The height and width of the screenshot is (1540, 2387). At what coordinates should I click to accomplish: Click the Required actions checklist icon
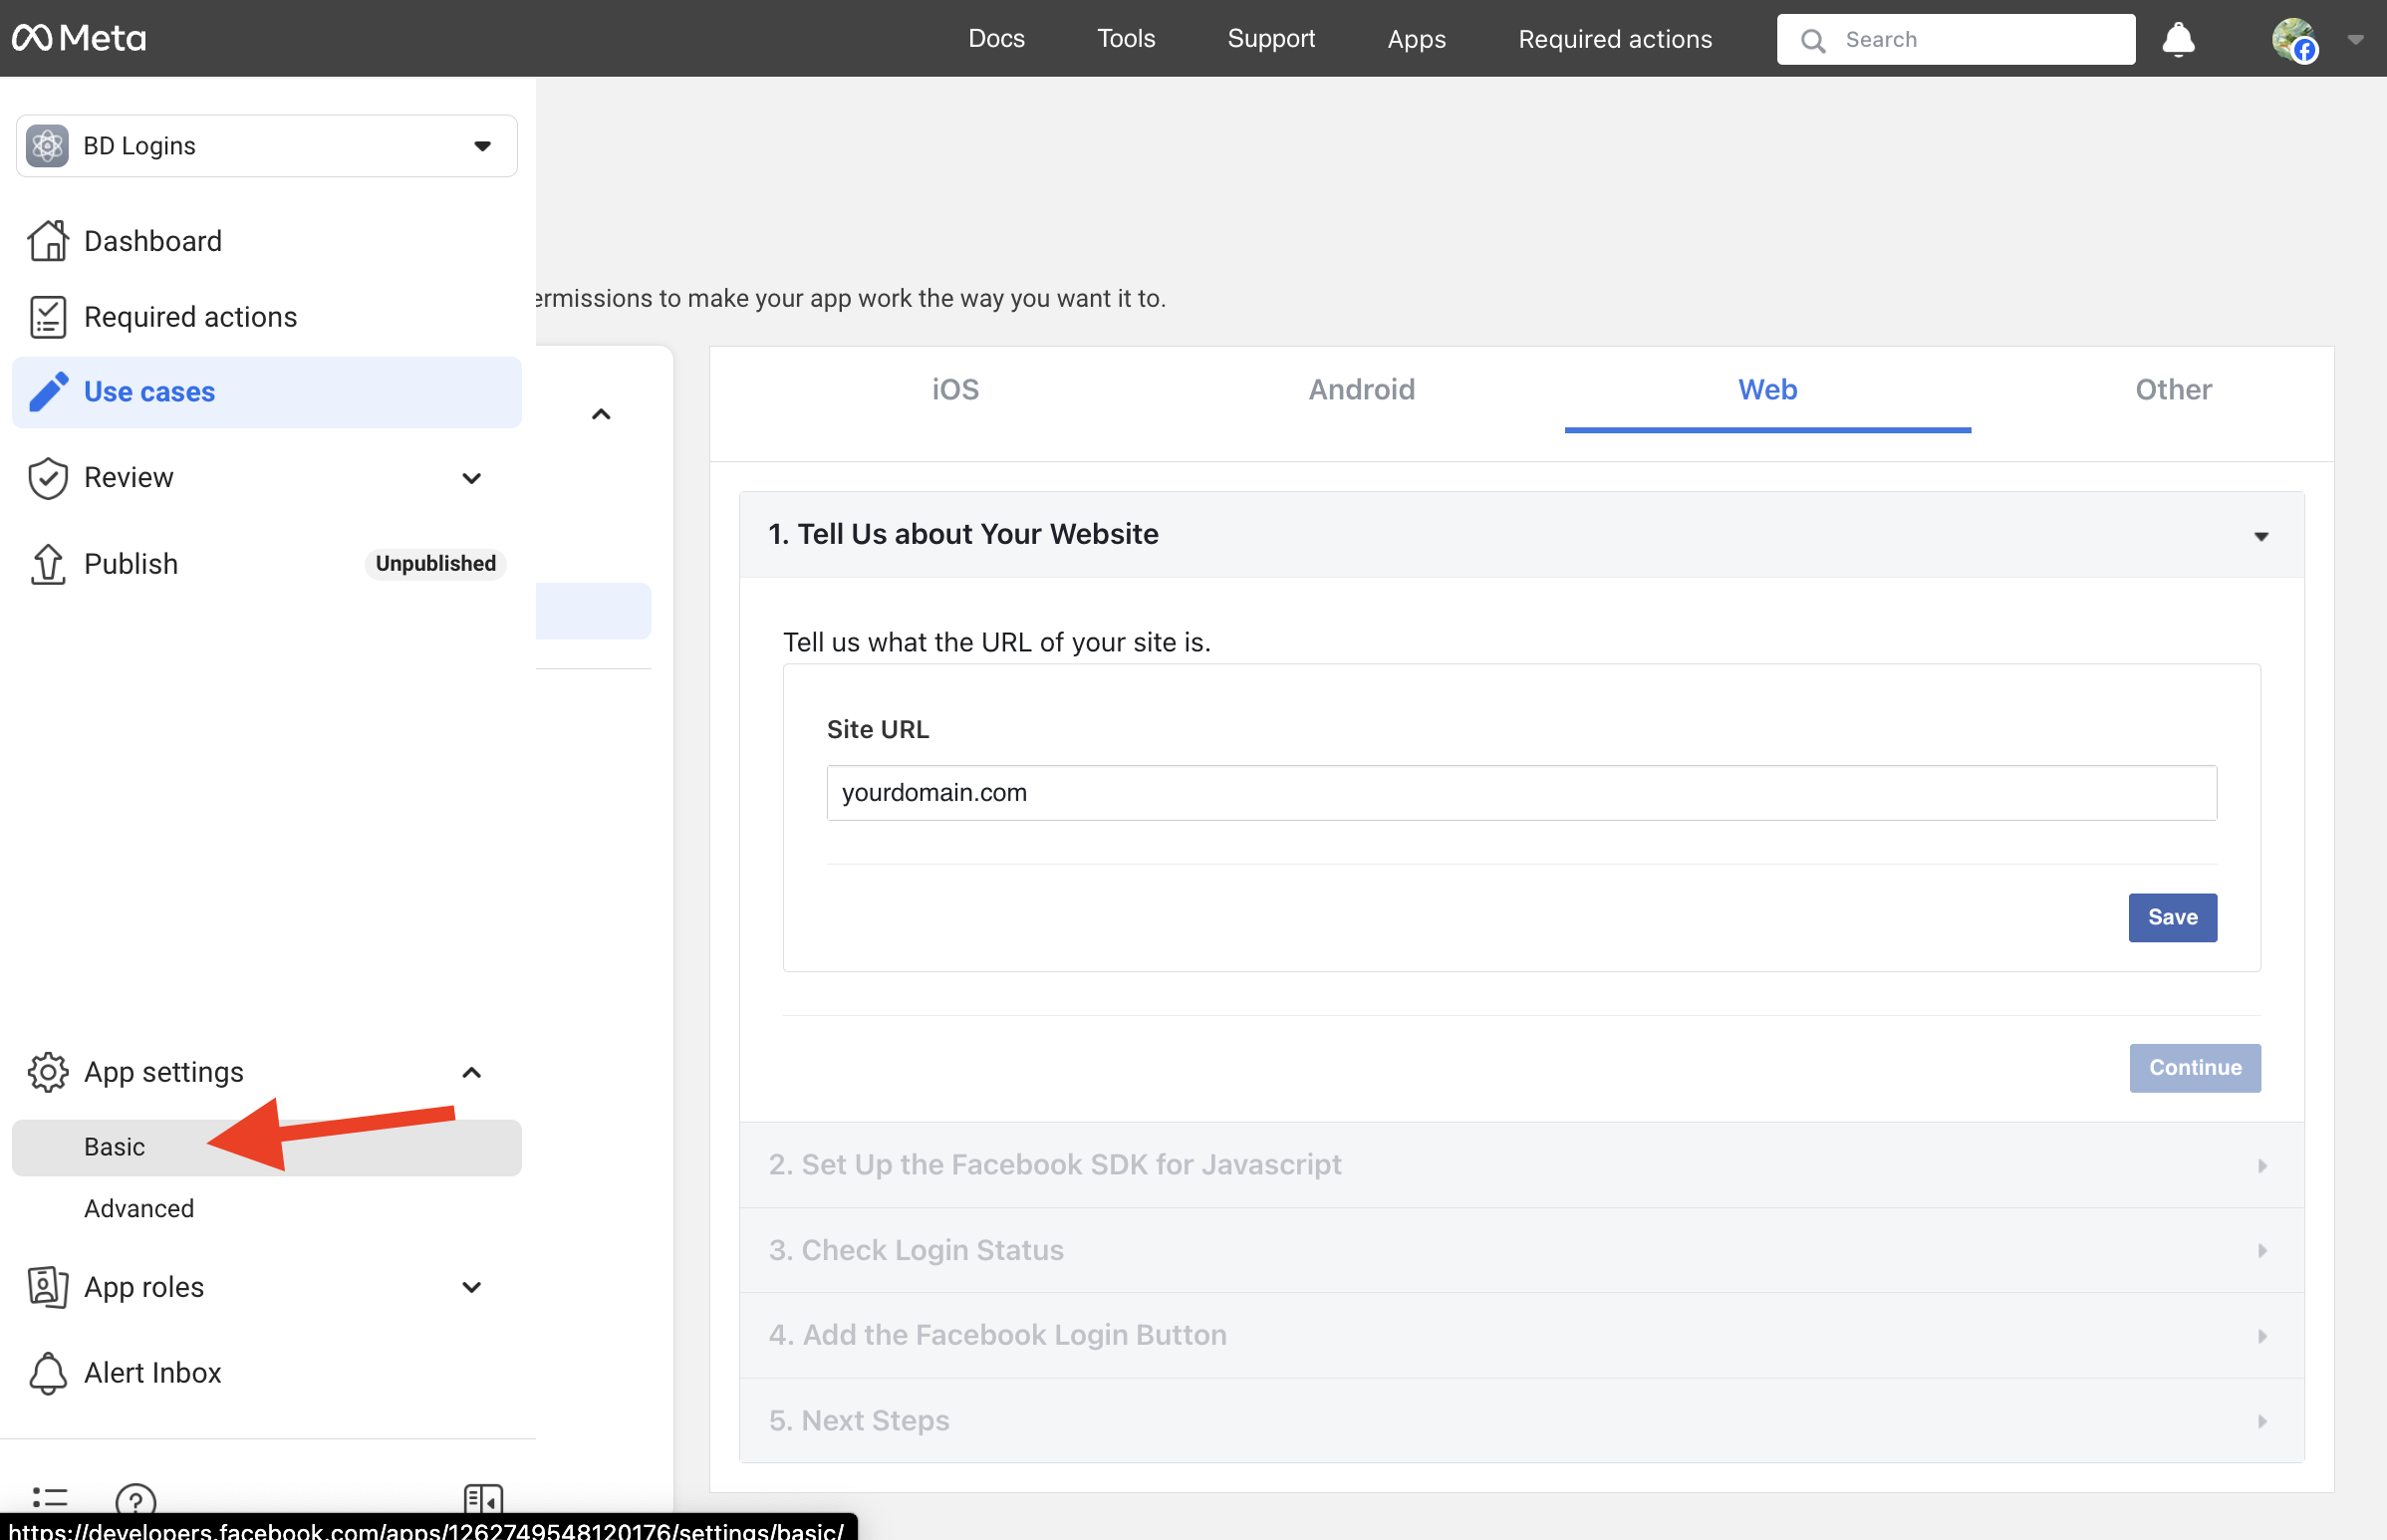pos(47,317)
